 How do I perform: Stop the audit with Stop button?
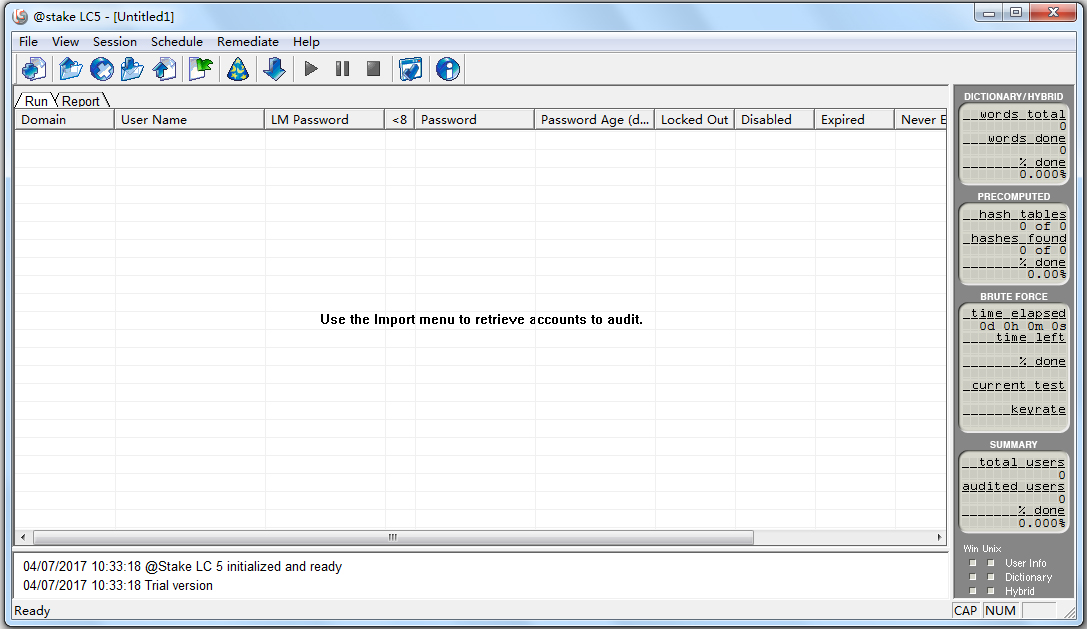(373, 69)
